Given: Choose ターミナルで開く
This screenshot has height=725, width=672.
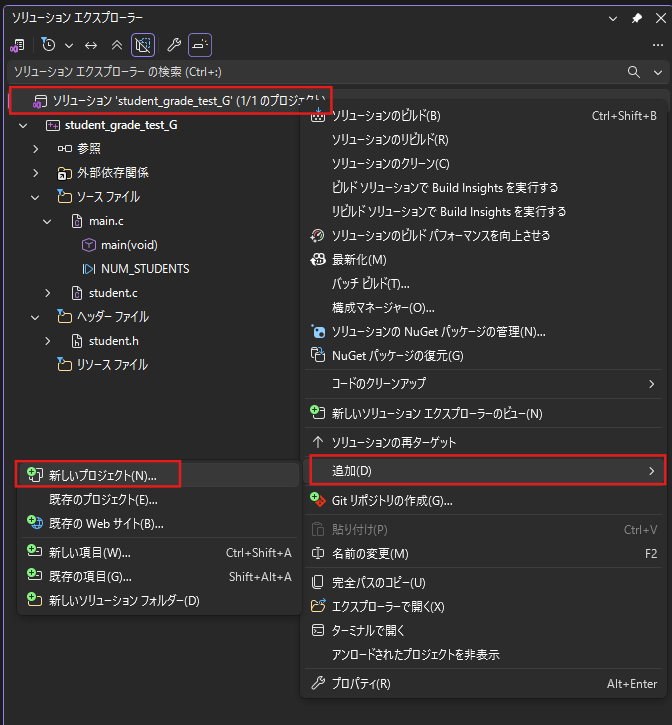Looking at the screenshot, I should [484, 631].
